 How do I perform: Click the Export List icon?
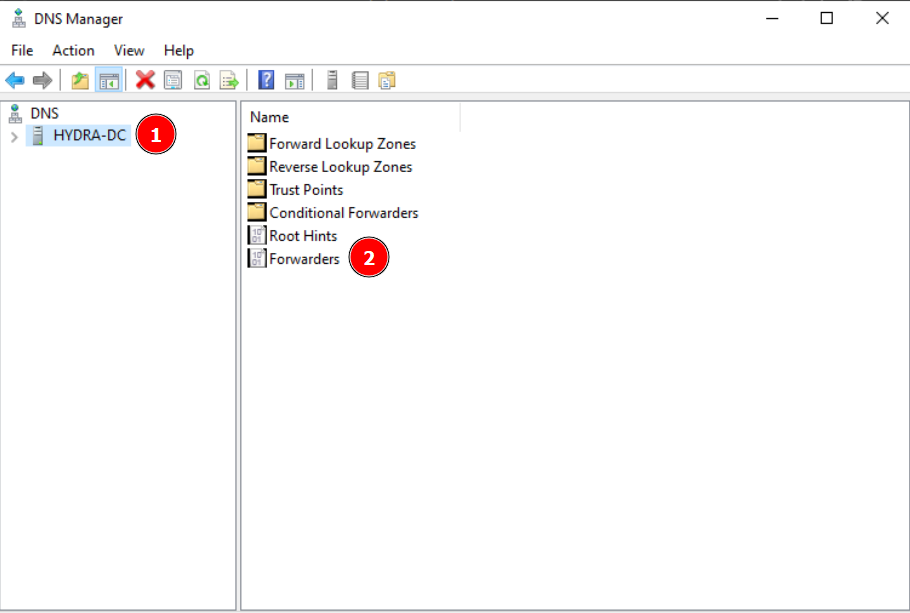(x=229, y=81)
